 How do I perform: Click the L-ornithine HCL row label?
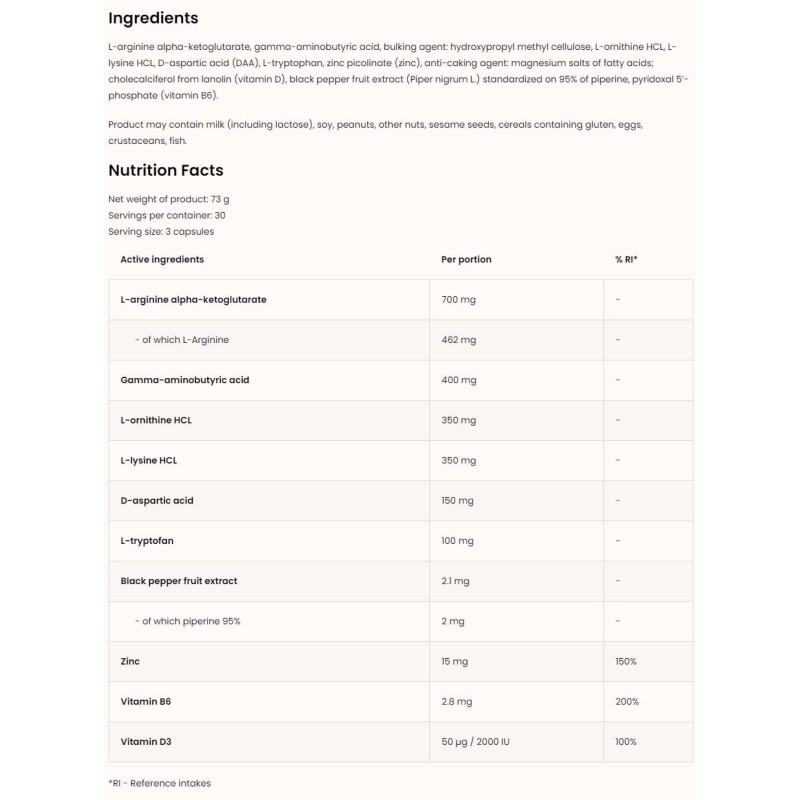pos(156,420)
